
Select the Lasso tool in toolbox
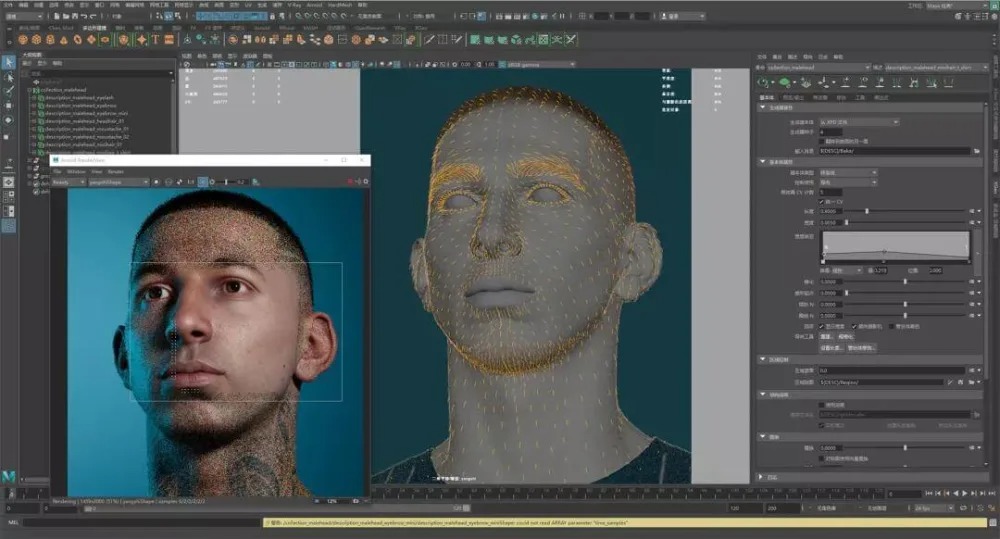coord(8,77)
